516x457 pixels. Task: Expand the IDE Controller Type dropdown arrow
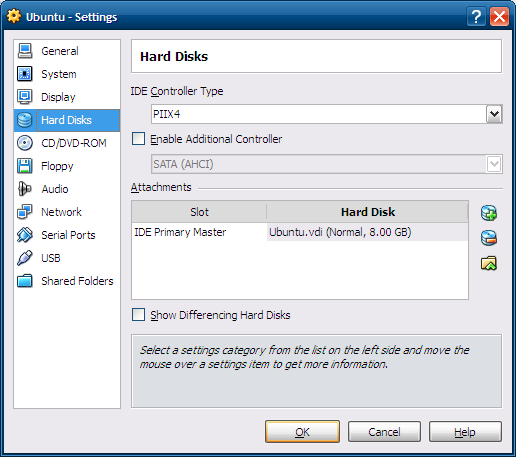coord(494,114)
